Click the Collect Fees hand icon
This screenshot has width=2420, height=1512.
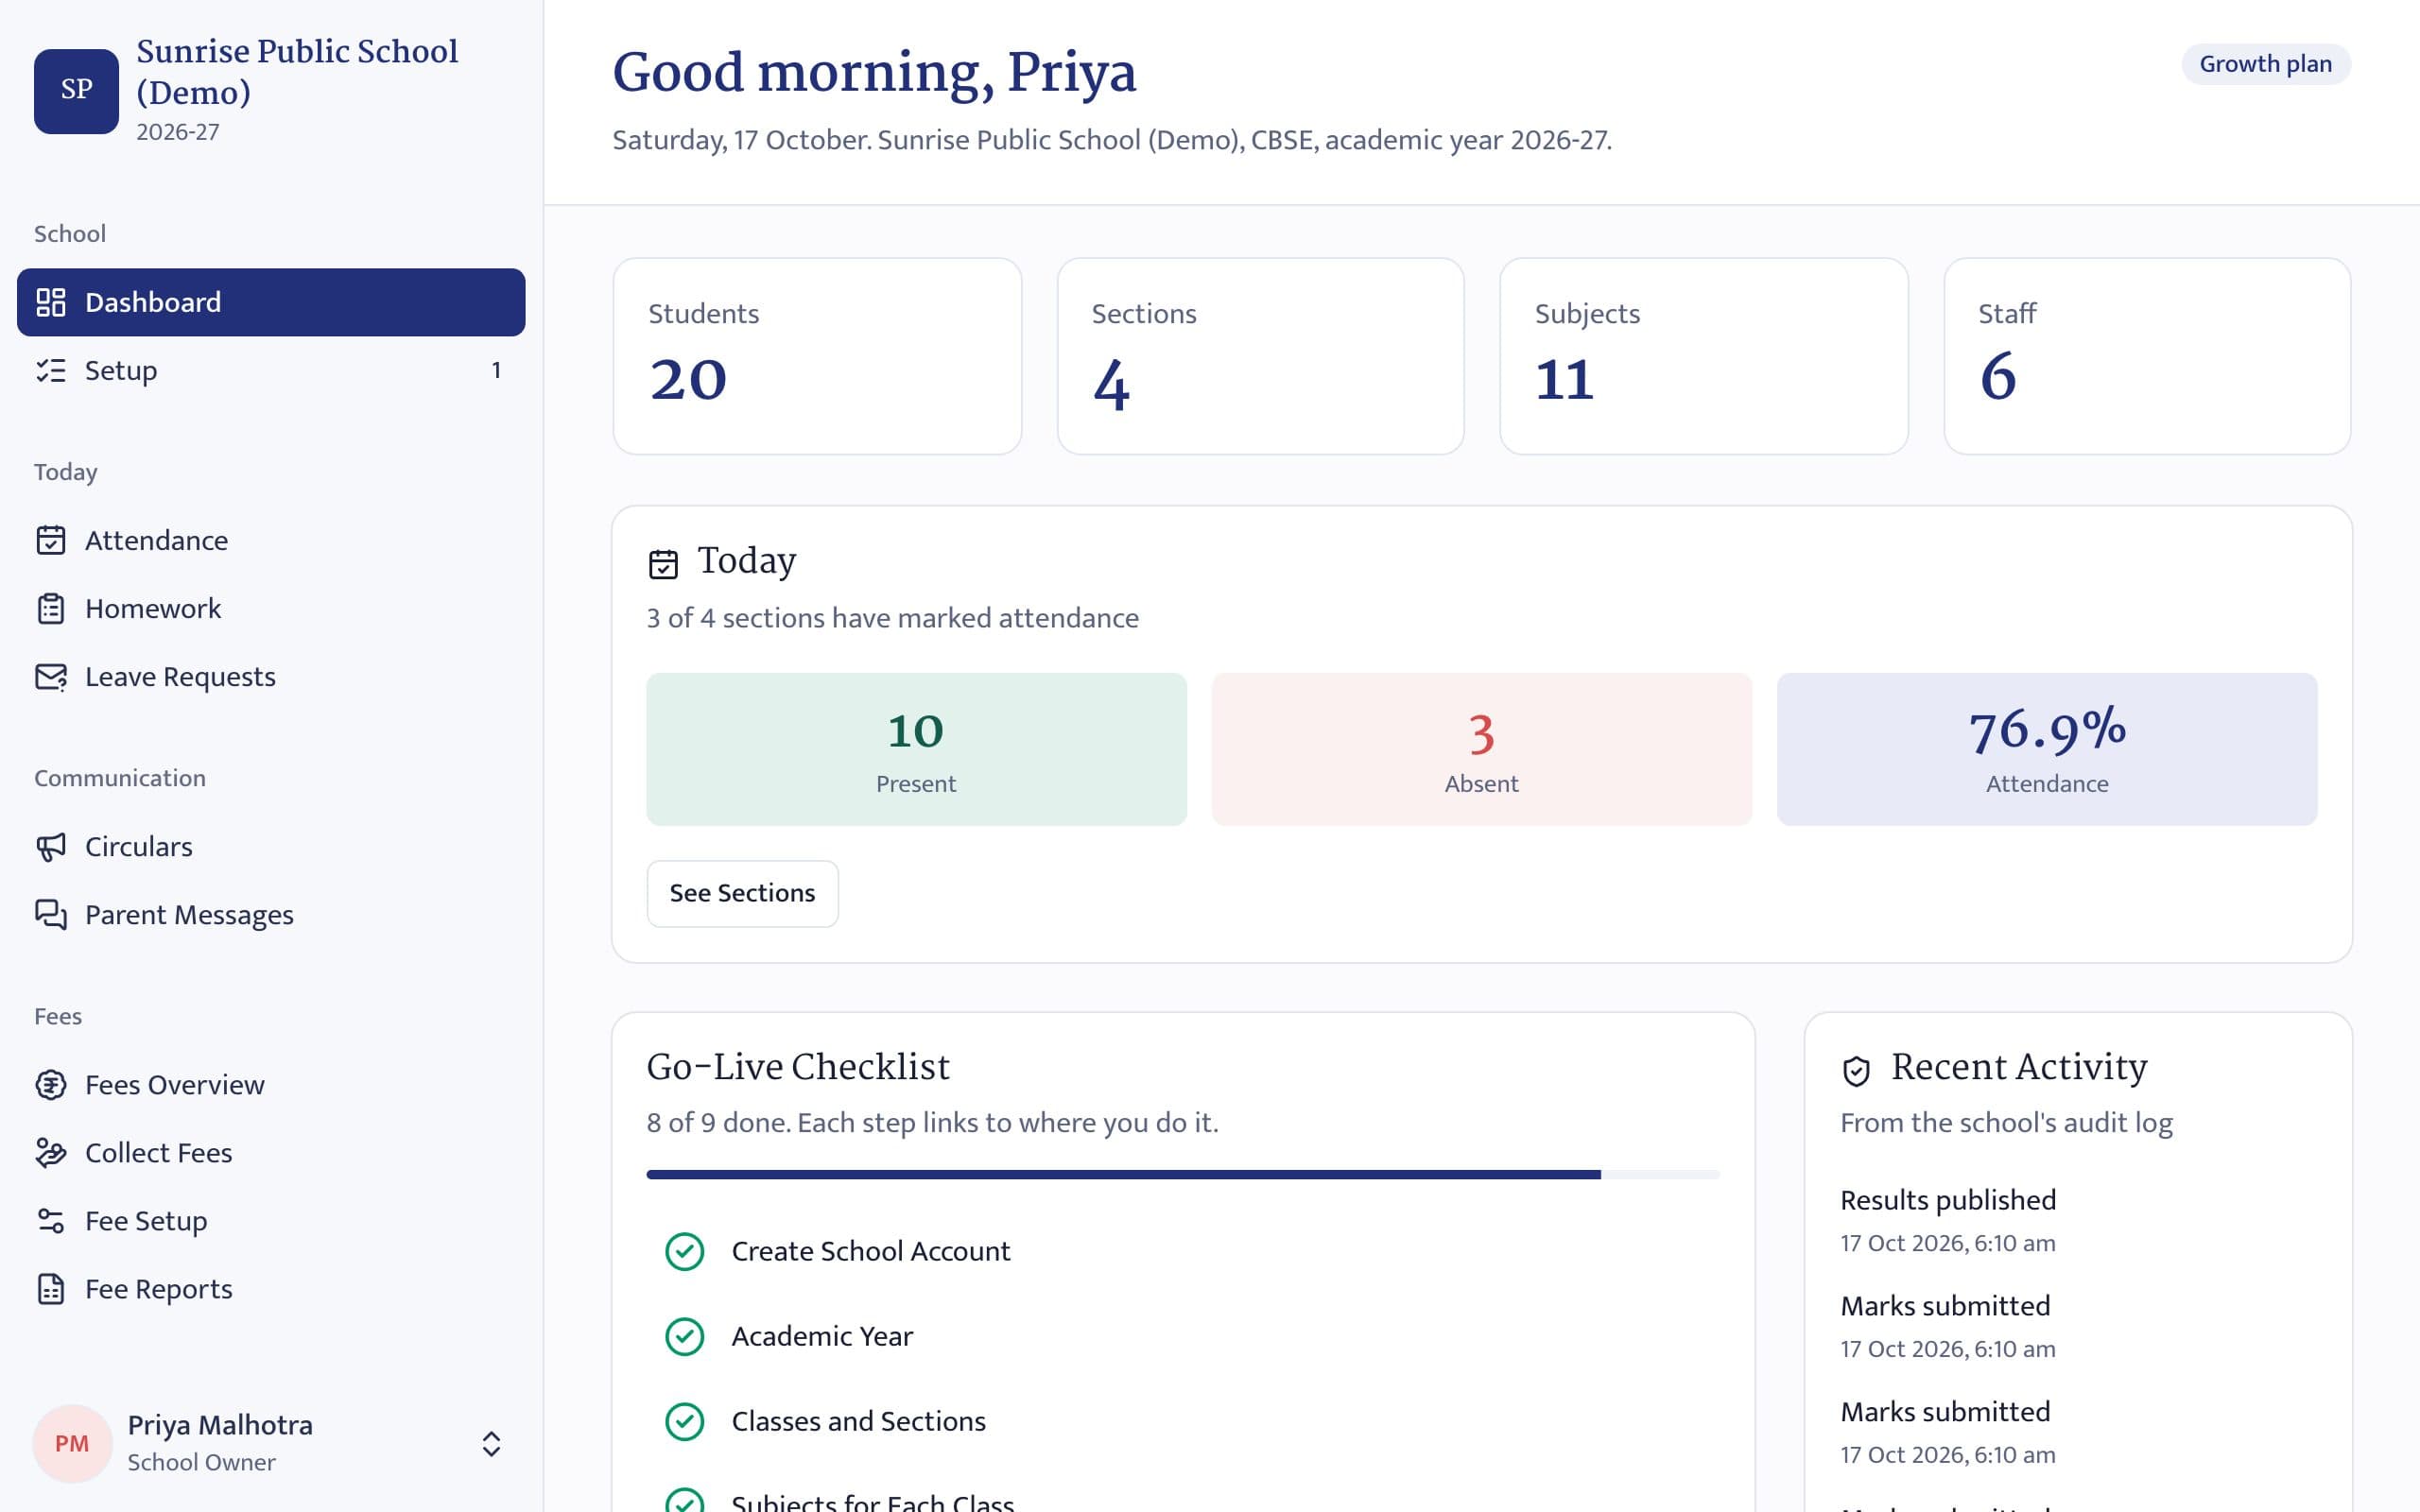(x=51, y=1153)
